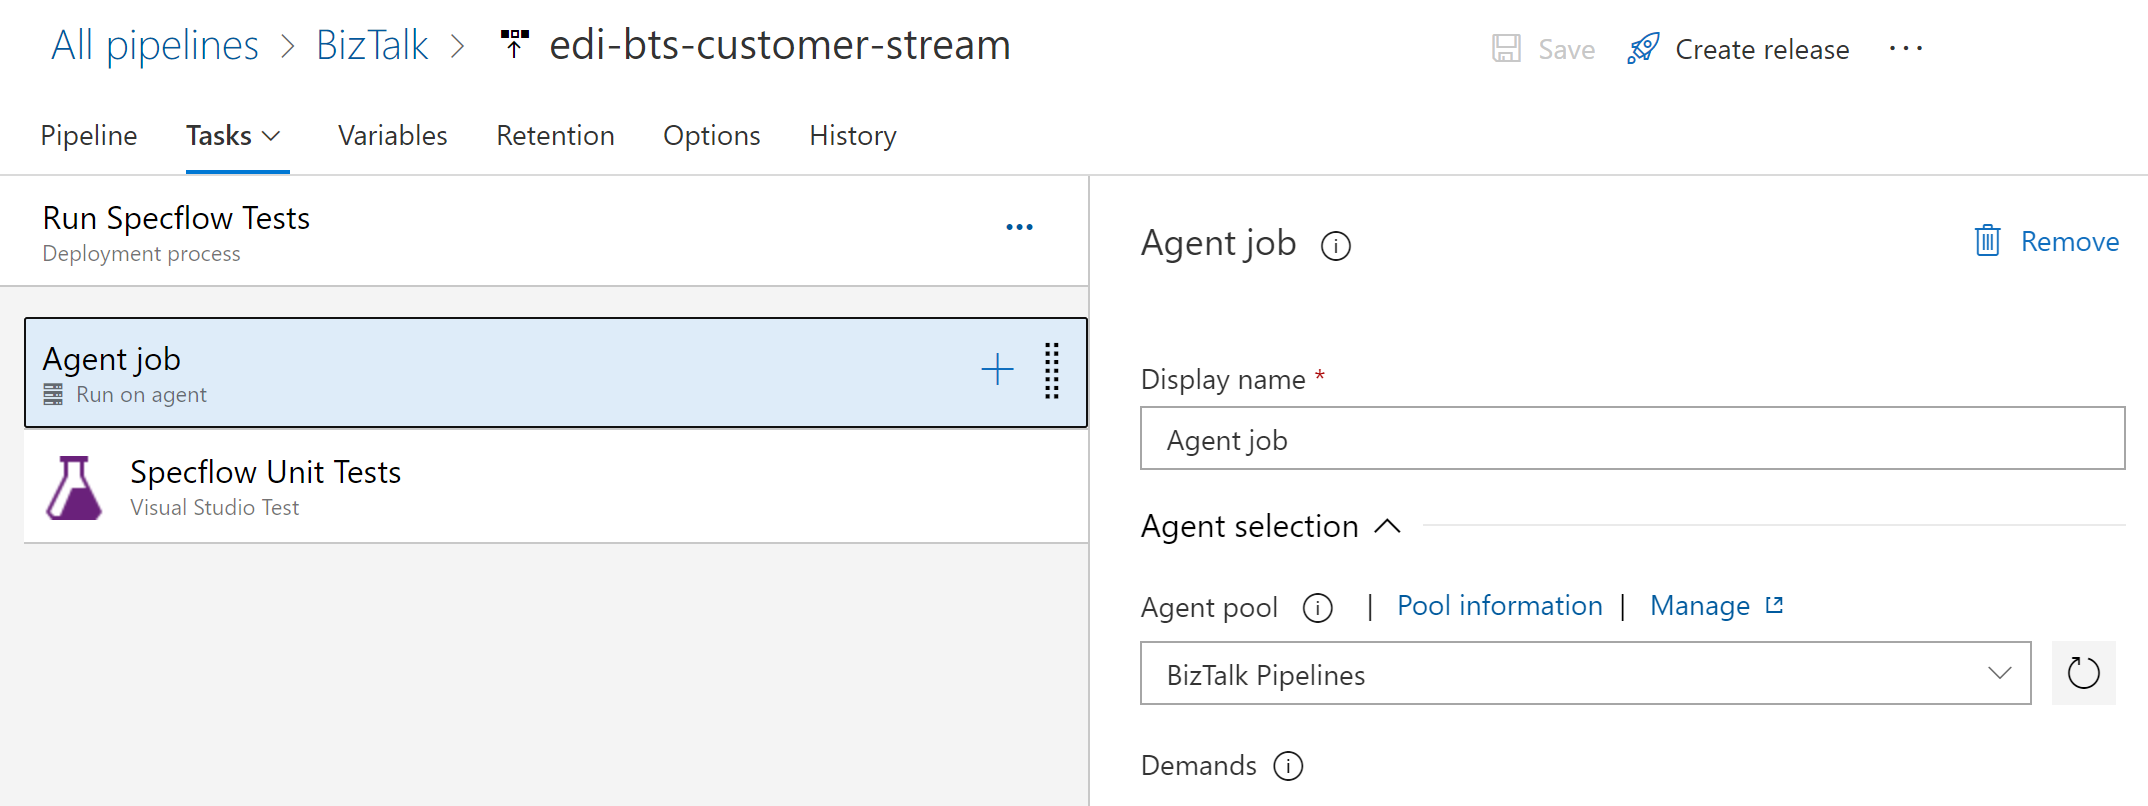Click the Create release rocket icon
The image size is (2148, 806).
tap(1643, 49)
